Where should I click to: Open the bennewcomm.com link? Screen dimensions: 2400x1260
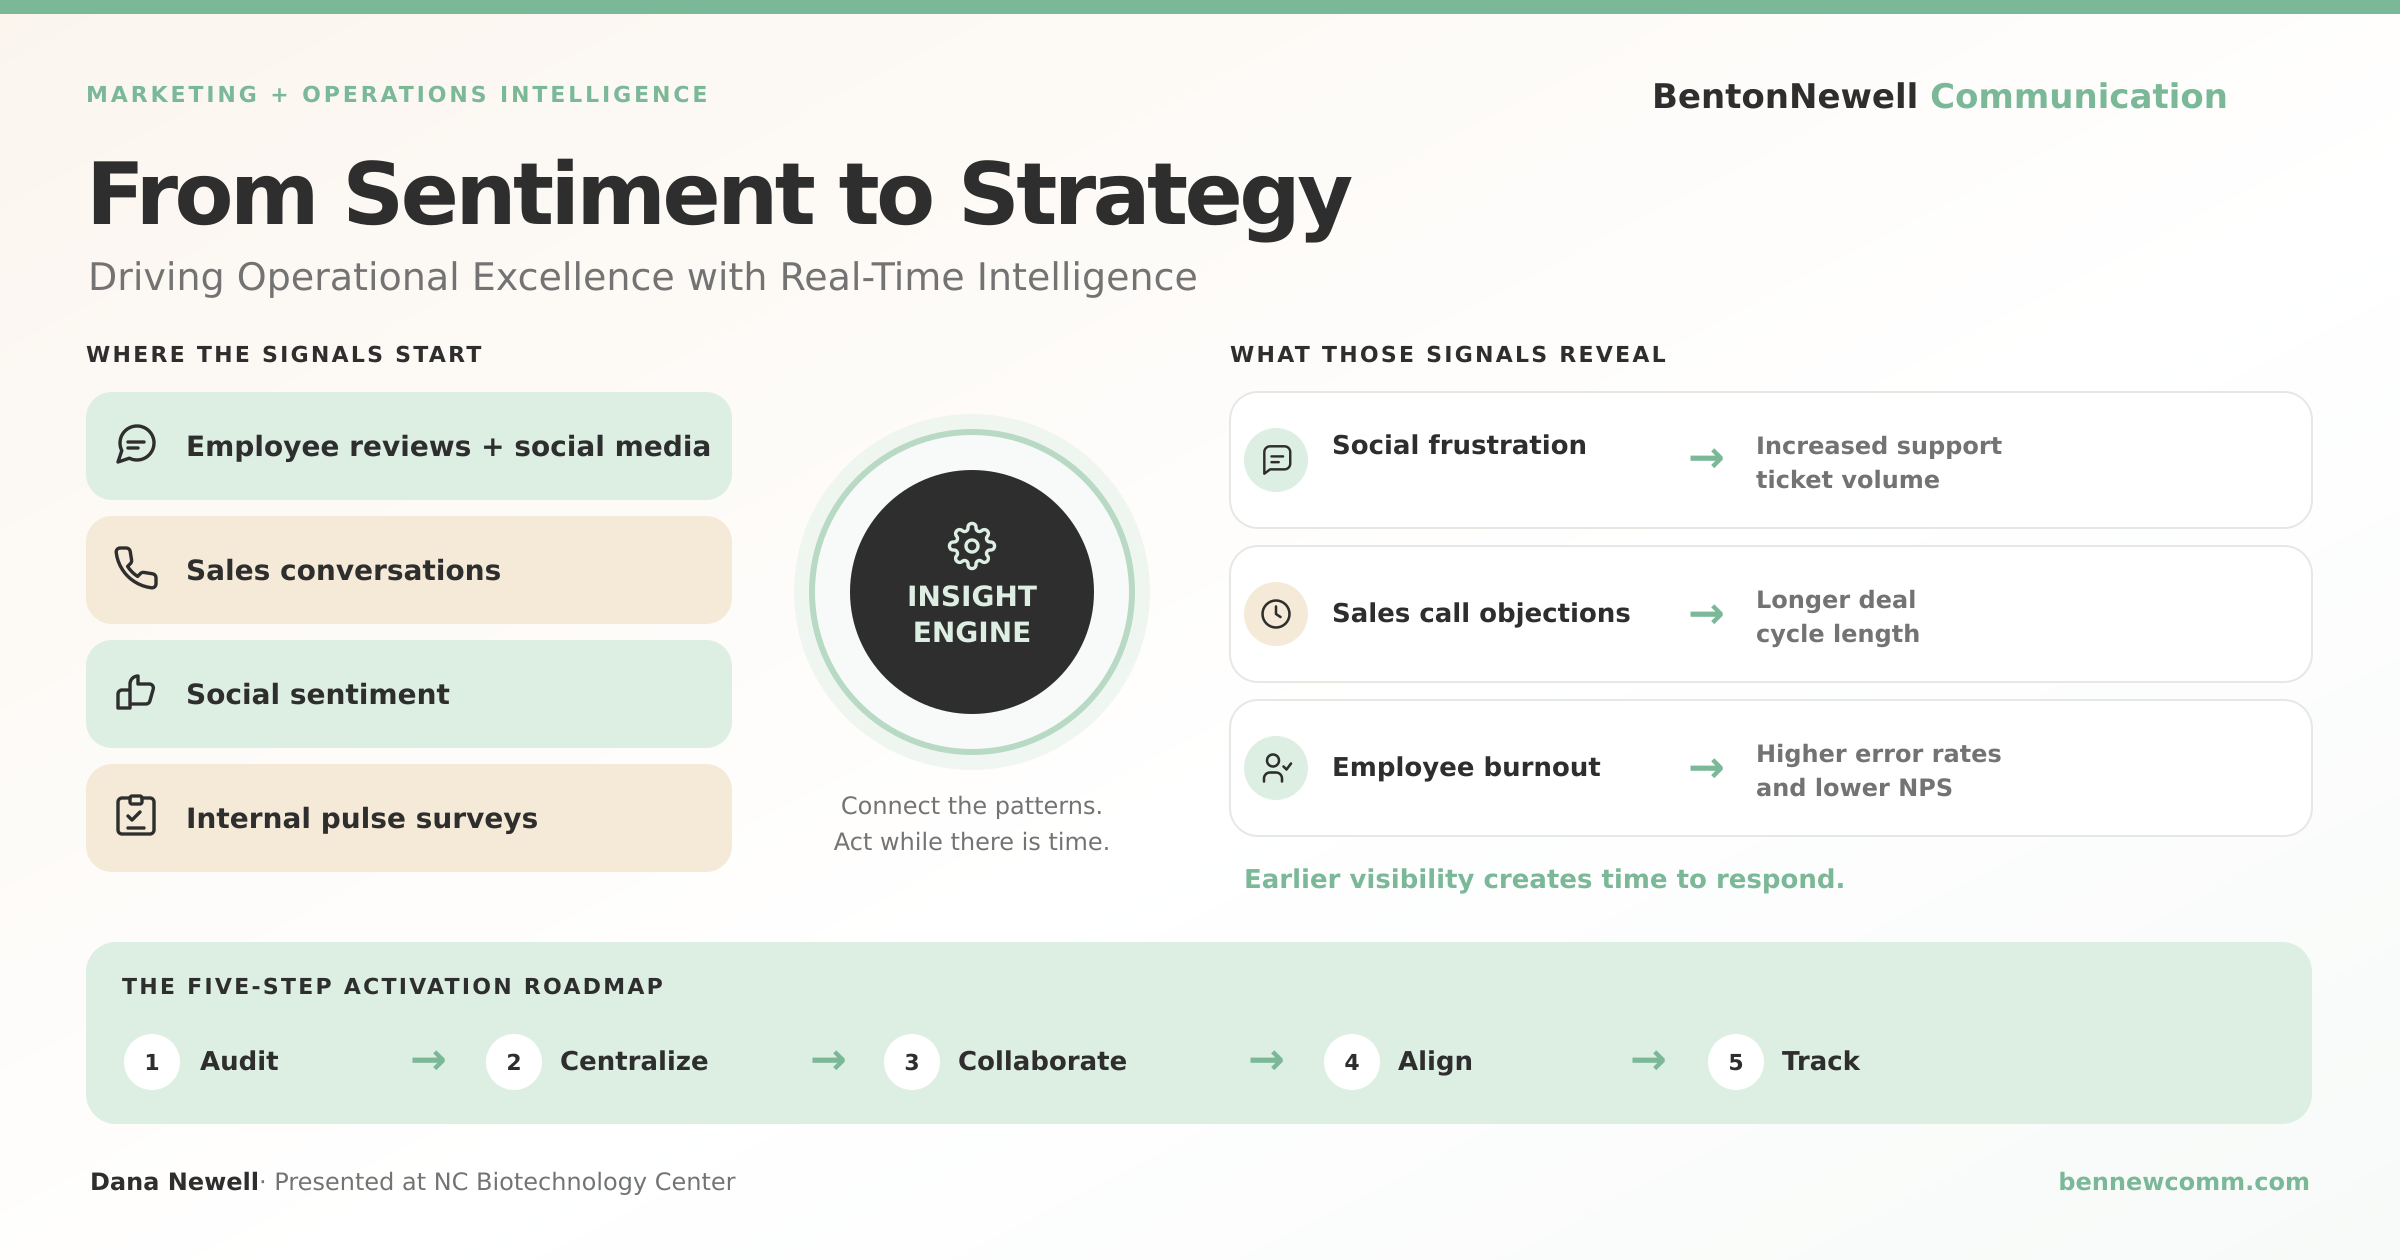pos(2184,1181)
